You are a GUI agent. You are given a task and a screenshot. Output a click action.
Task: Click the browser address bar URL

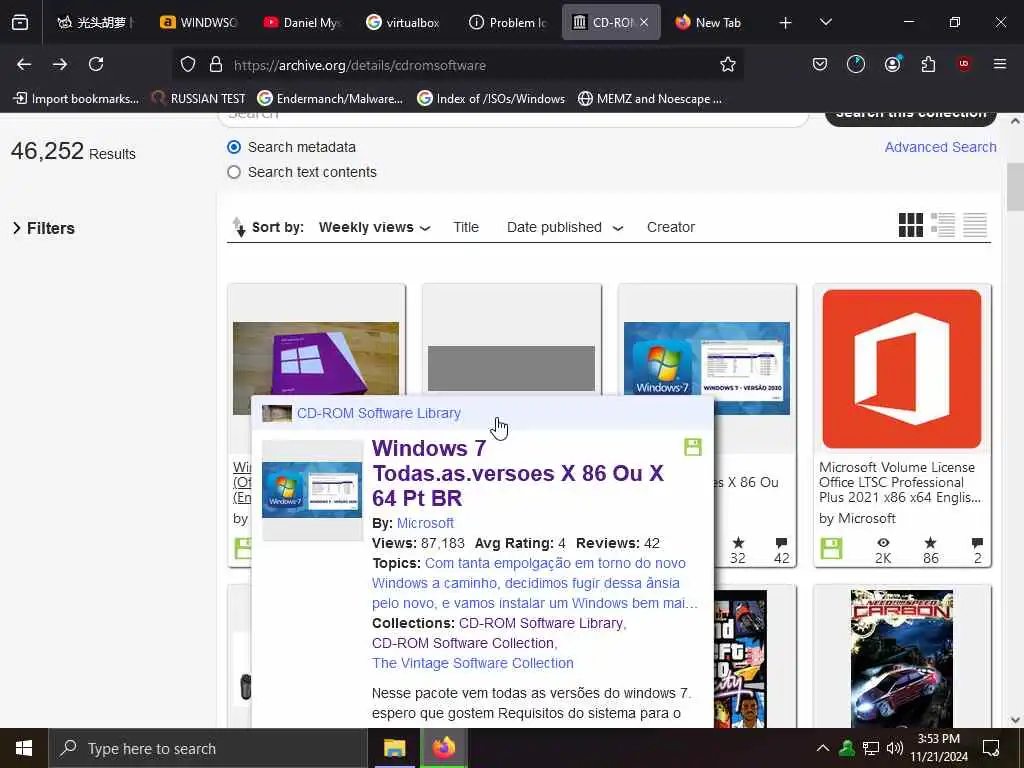tap(360, 65)
